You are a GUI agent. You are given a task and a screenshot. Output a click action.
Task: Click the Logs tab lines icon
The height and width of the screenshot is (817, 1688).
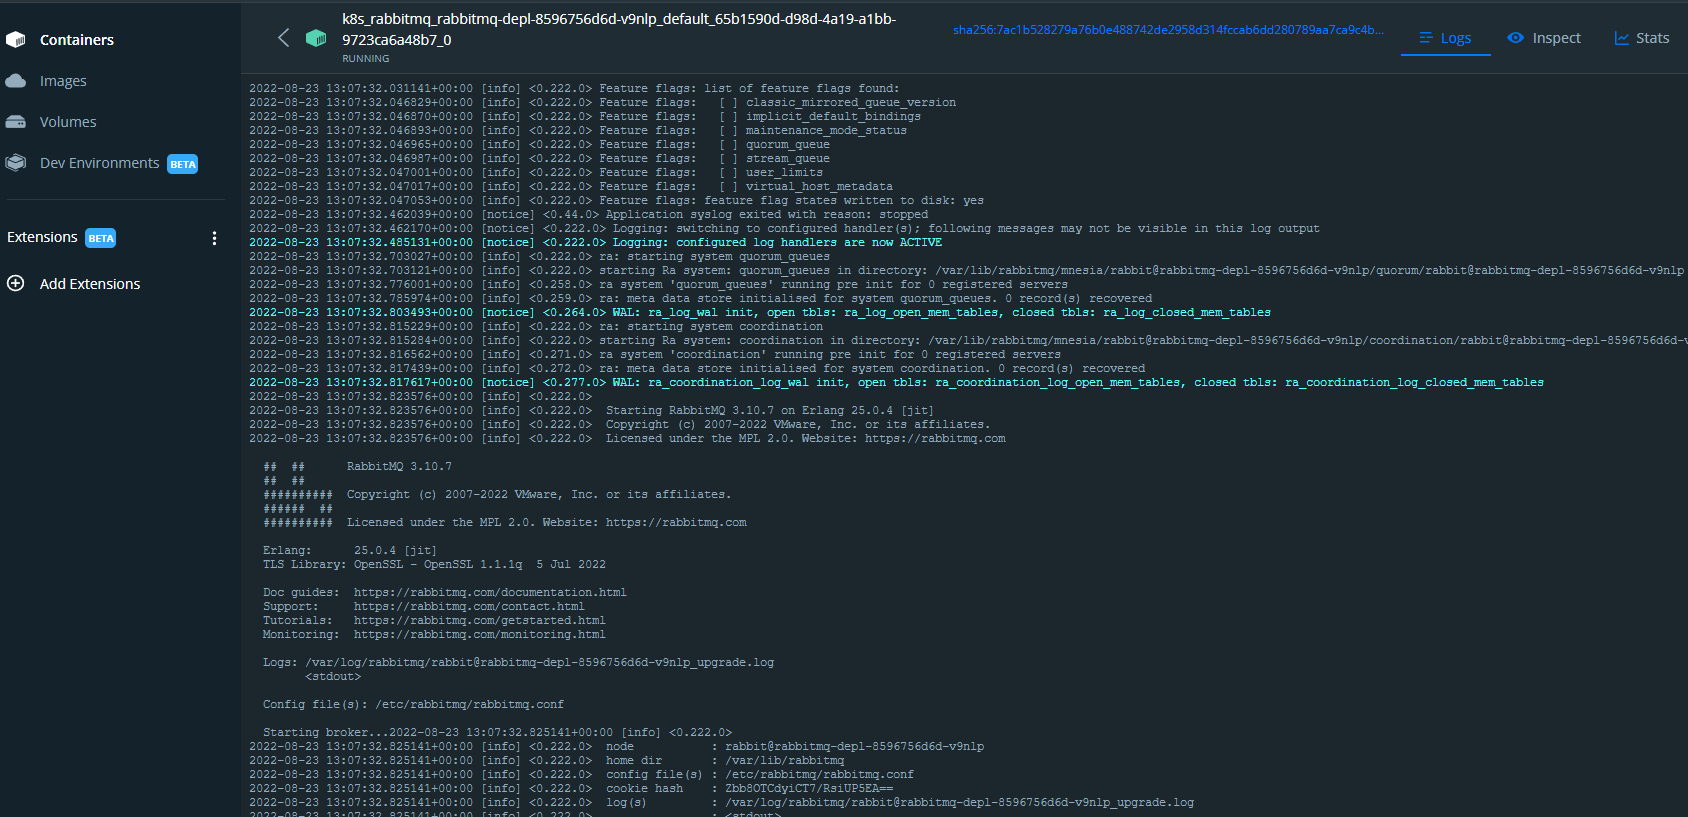pos(1426,38)
